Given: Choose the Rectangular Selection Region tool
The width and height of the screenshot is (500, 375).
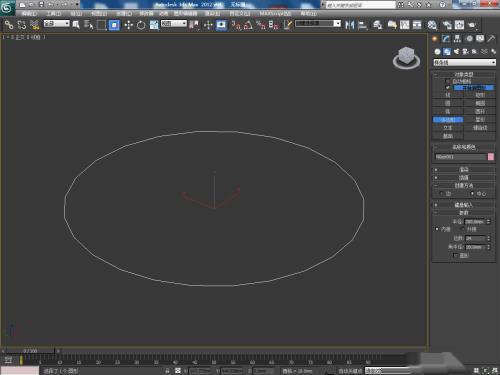Looking at the screenshot, I should (101, 25).
